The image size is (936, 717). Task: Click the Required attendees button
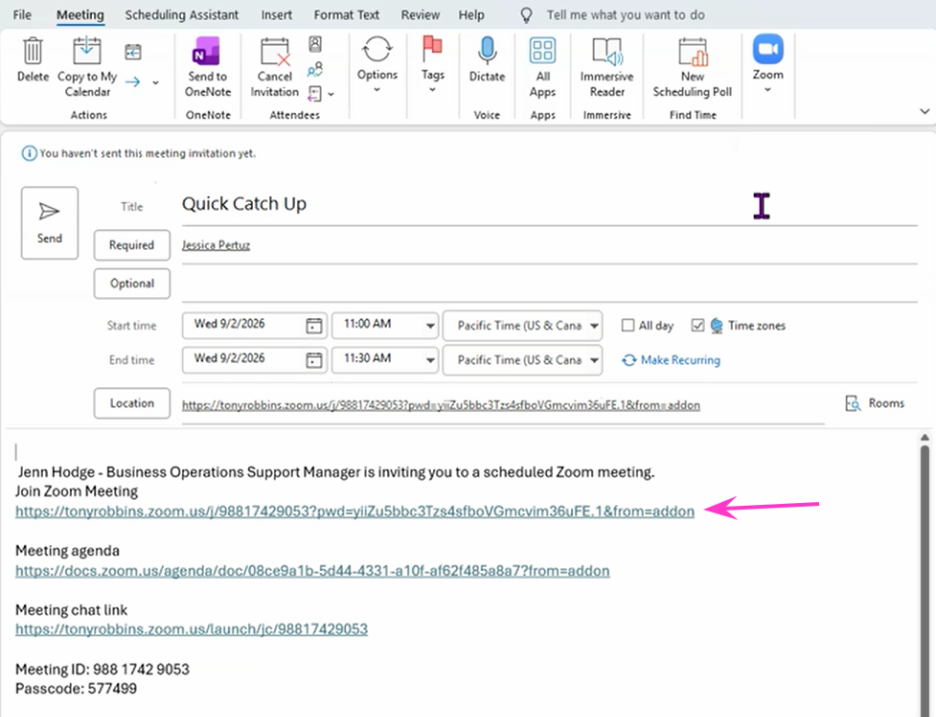132,245
